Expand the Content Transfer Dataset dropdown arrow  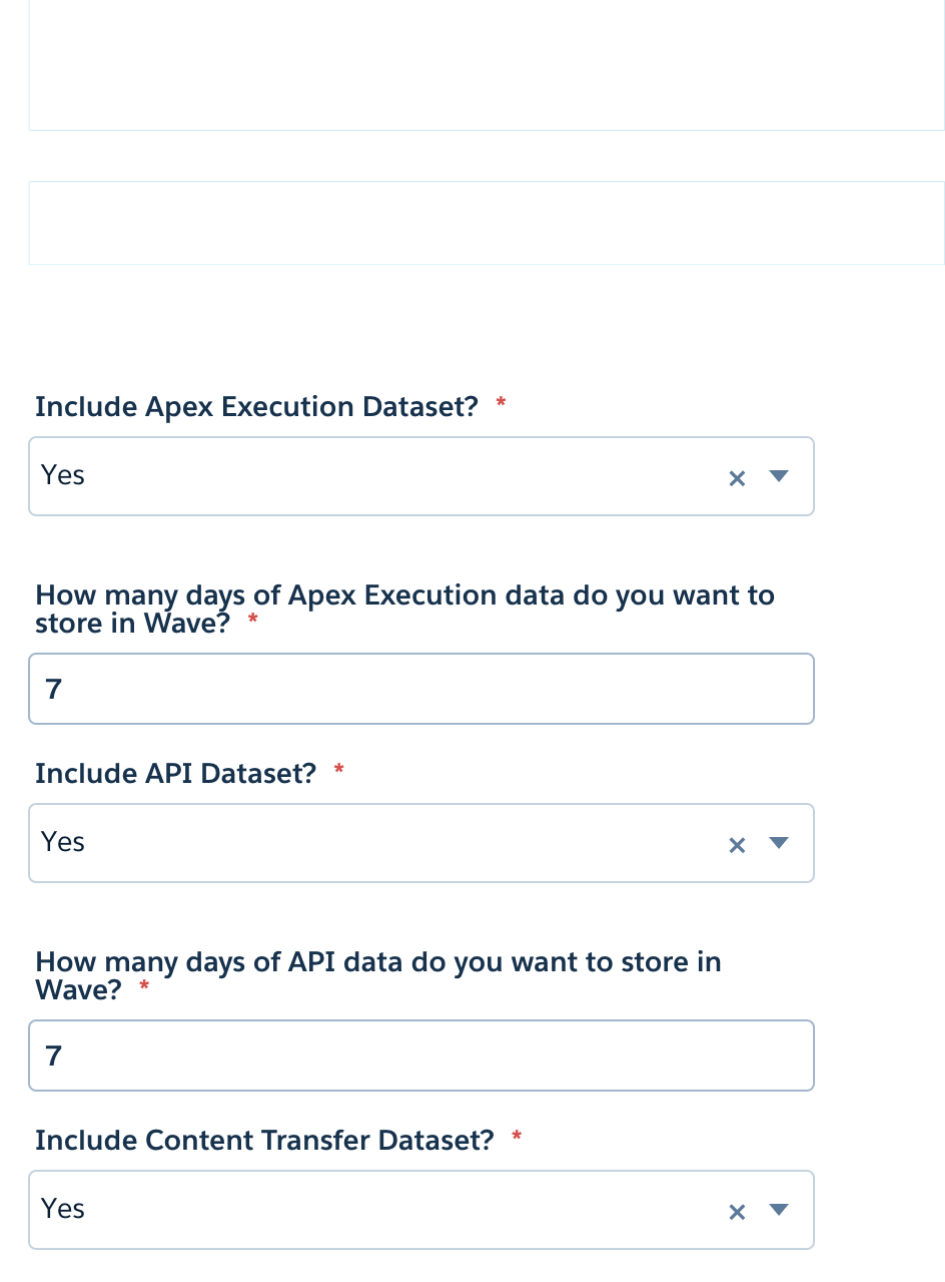780,1211
